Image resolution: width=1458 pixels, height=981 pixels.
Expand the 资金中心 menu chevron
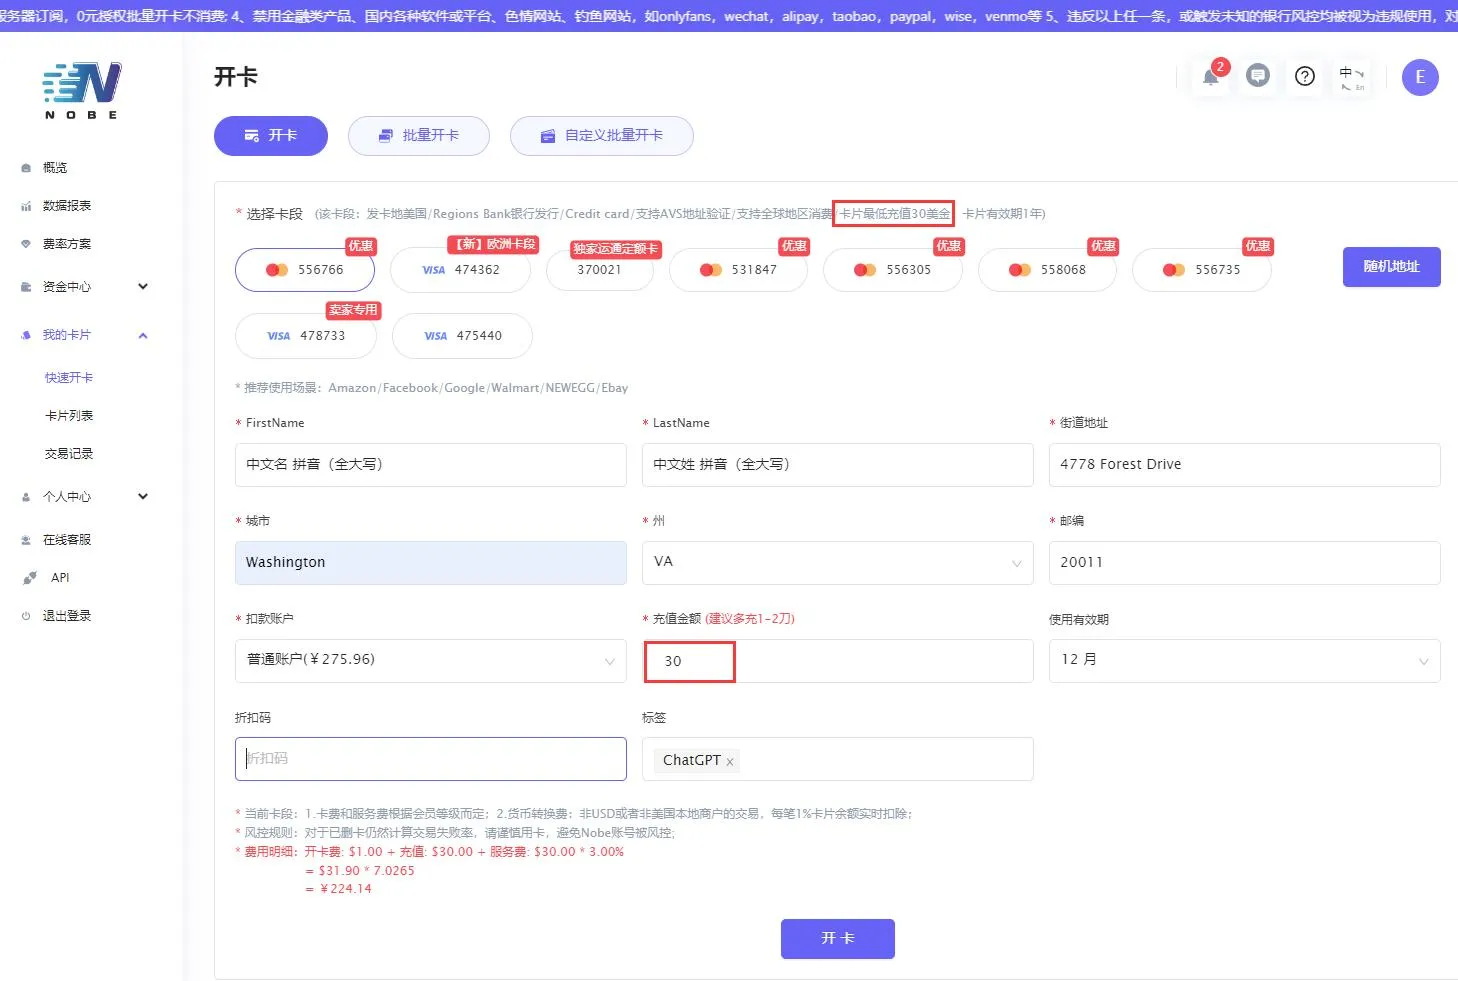[x=143, y=287]
